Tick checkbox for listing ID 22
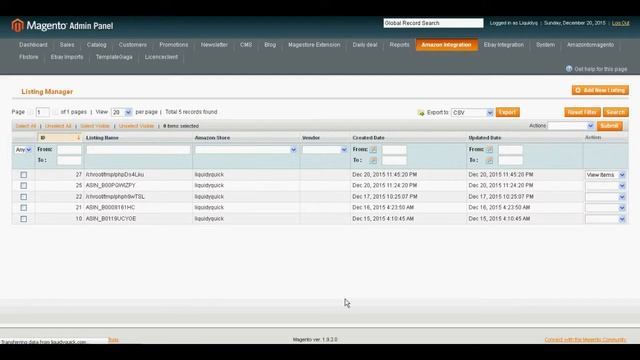The image size is (640, 360). tap(24, 197)
